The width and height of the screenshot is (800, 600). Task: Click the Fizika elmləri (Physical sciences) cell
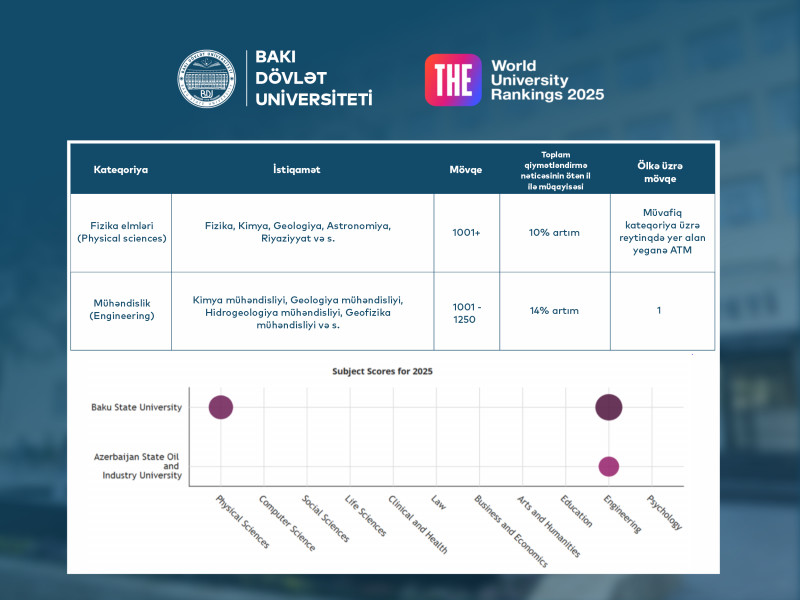[121, 232]
